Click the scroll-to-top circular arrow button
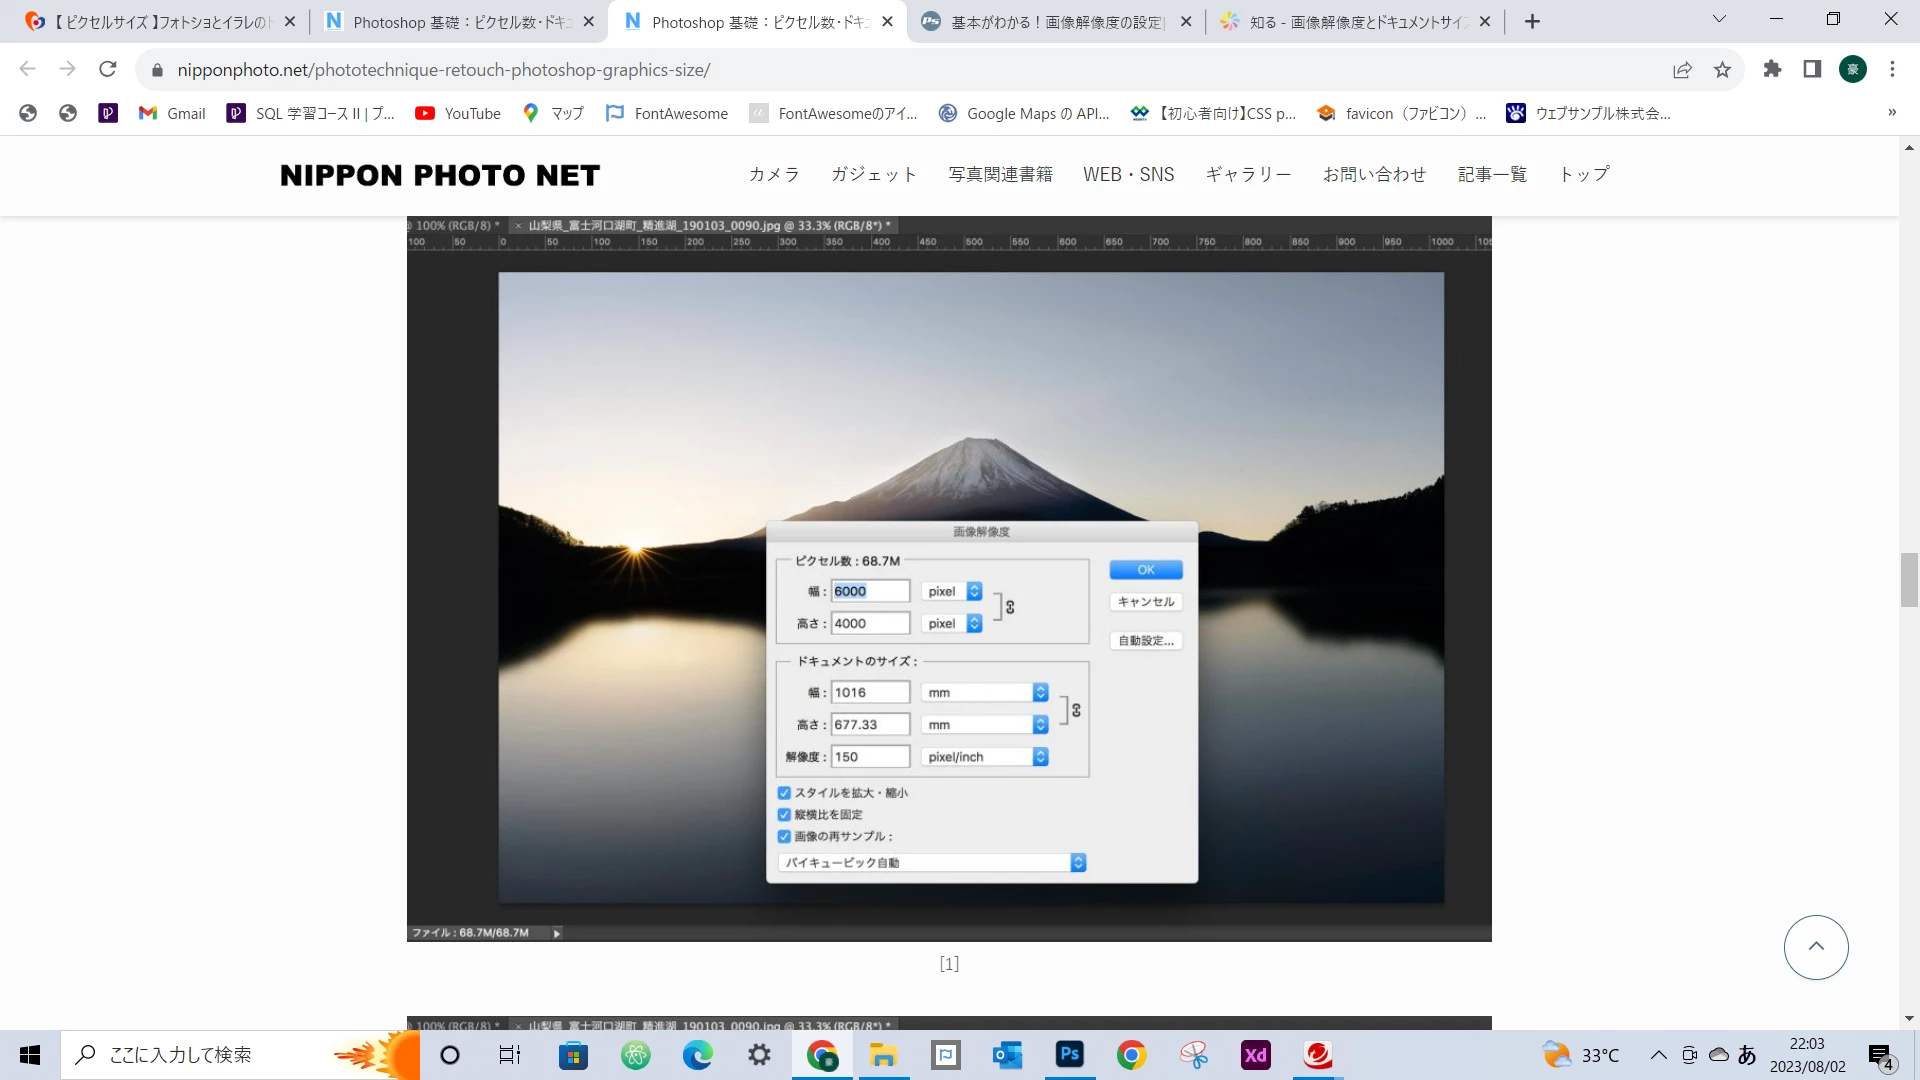The height and width of the screenshot is (1080, 1920). (x=1816, y=947)
